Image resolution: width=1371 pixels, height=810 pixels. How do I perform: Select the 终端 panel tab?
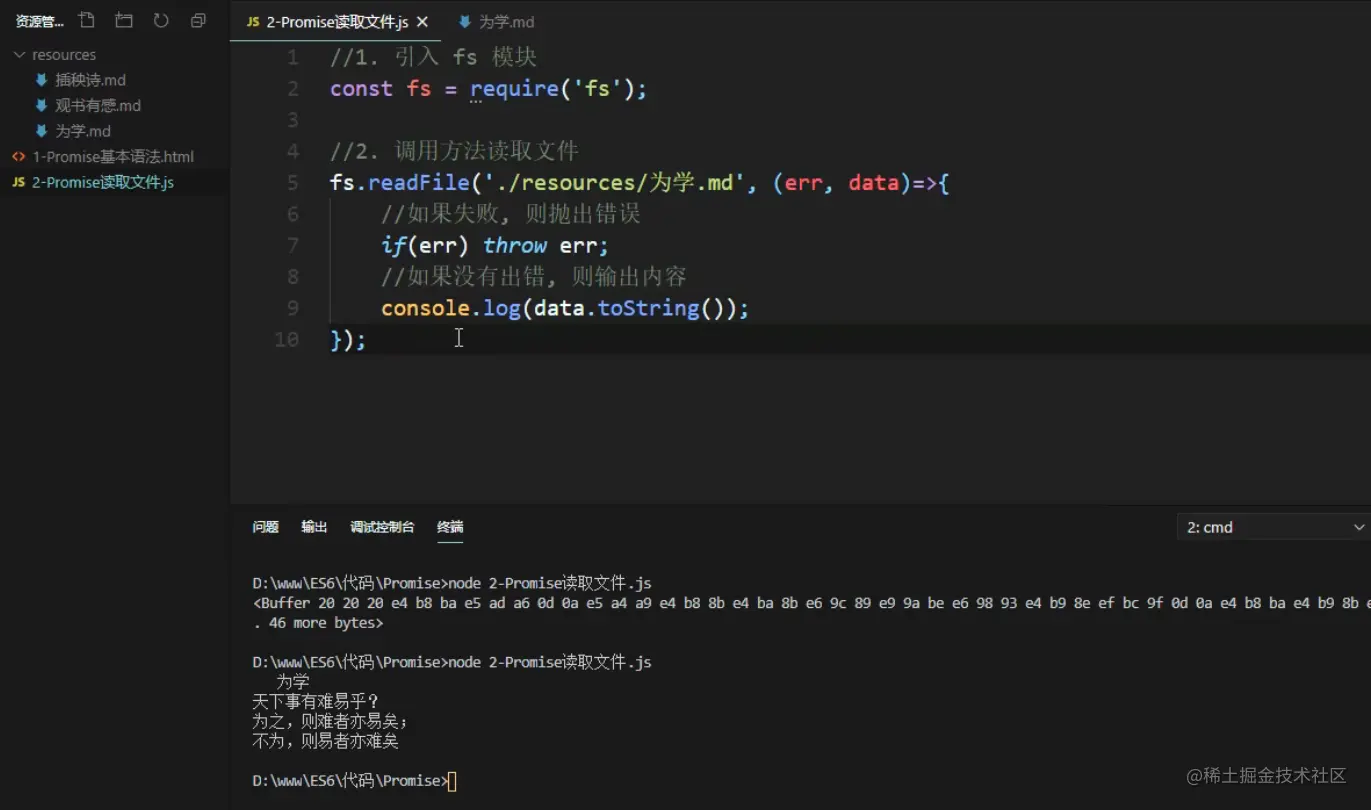[450, 527]
